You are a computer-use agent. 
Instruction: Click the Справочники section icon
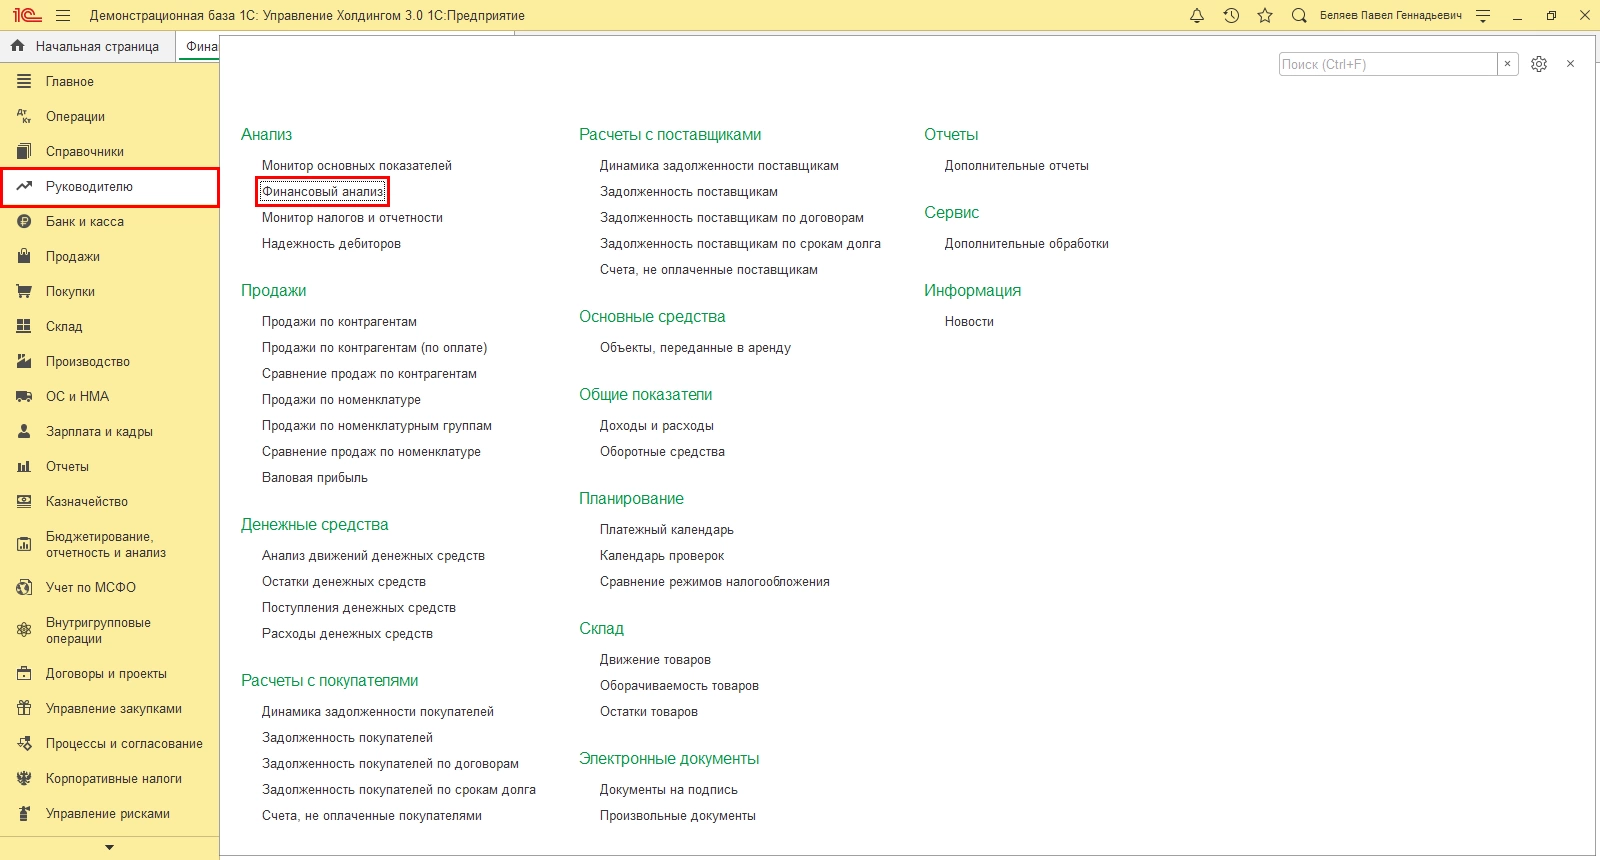tap(24, 151)
